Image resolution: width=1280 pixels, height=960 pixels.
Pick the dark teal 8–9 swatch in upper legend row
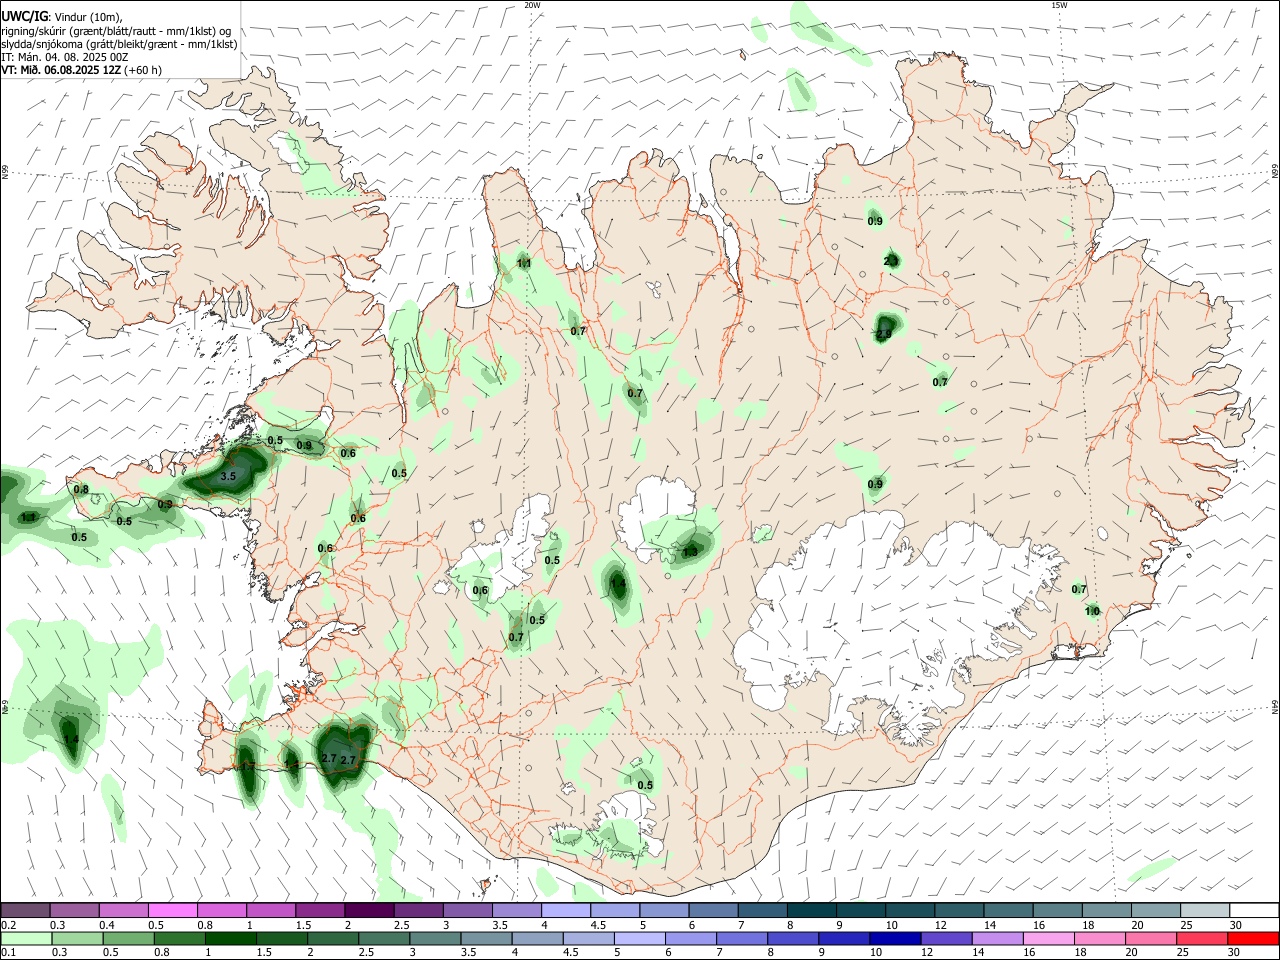pyautogui.click(x=810, y=910)
